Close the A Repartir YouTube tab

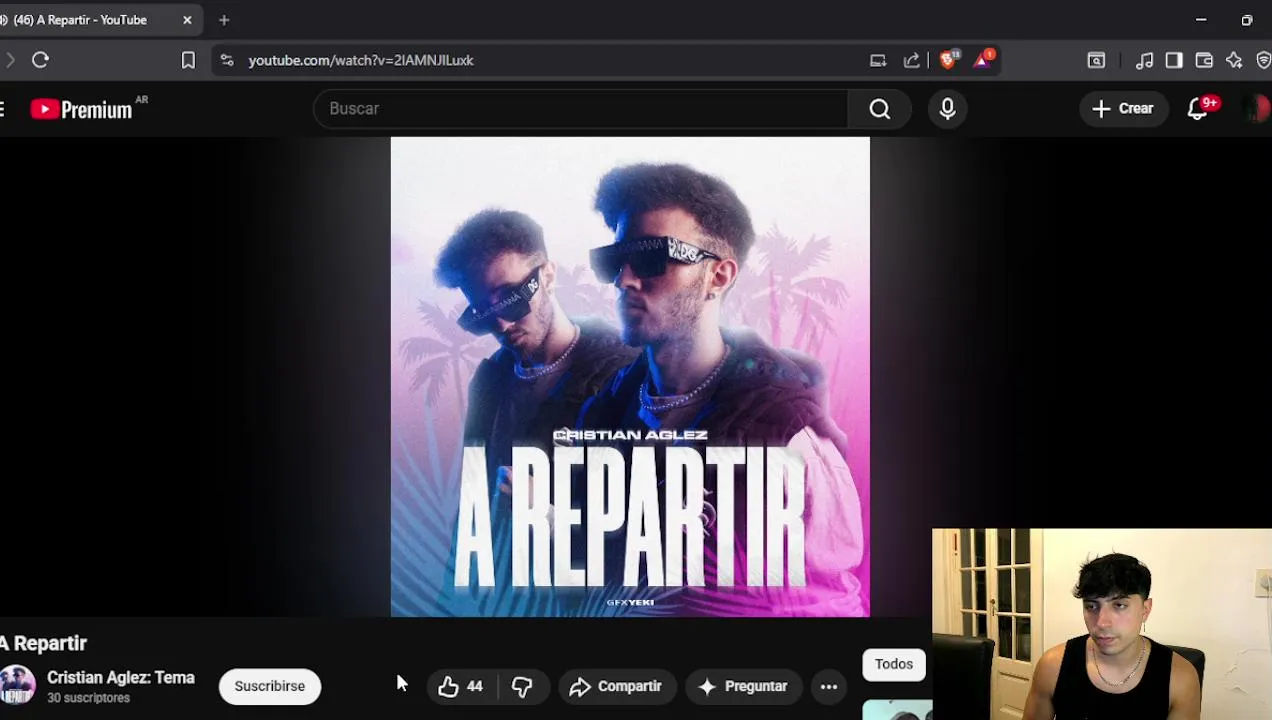coord(187,20)
